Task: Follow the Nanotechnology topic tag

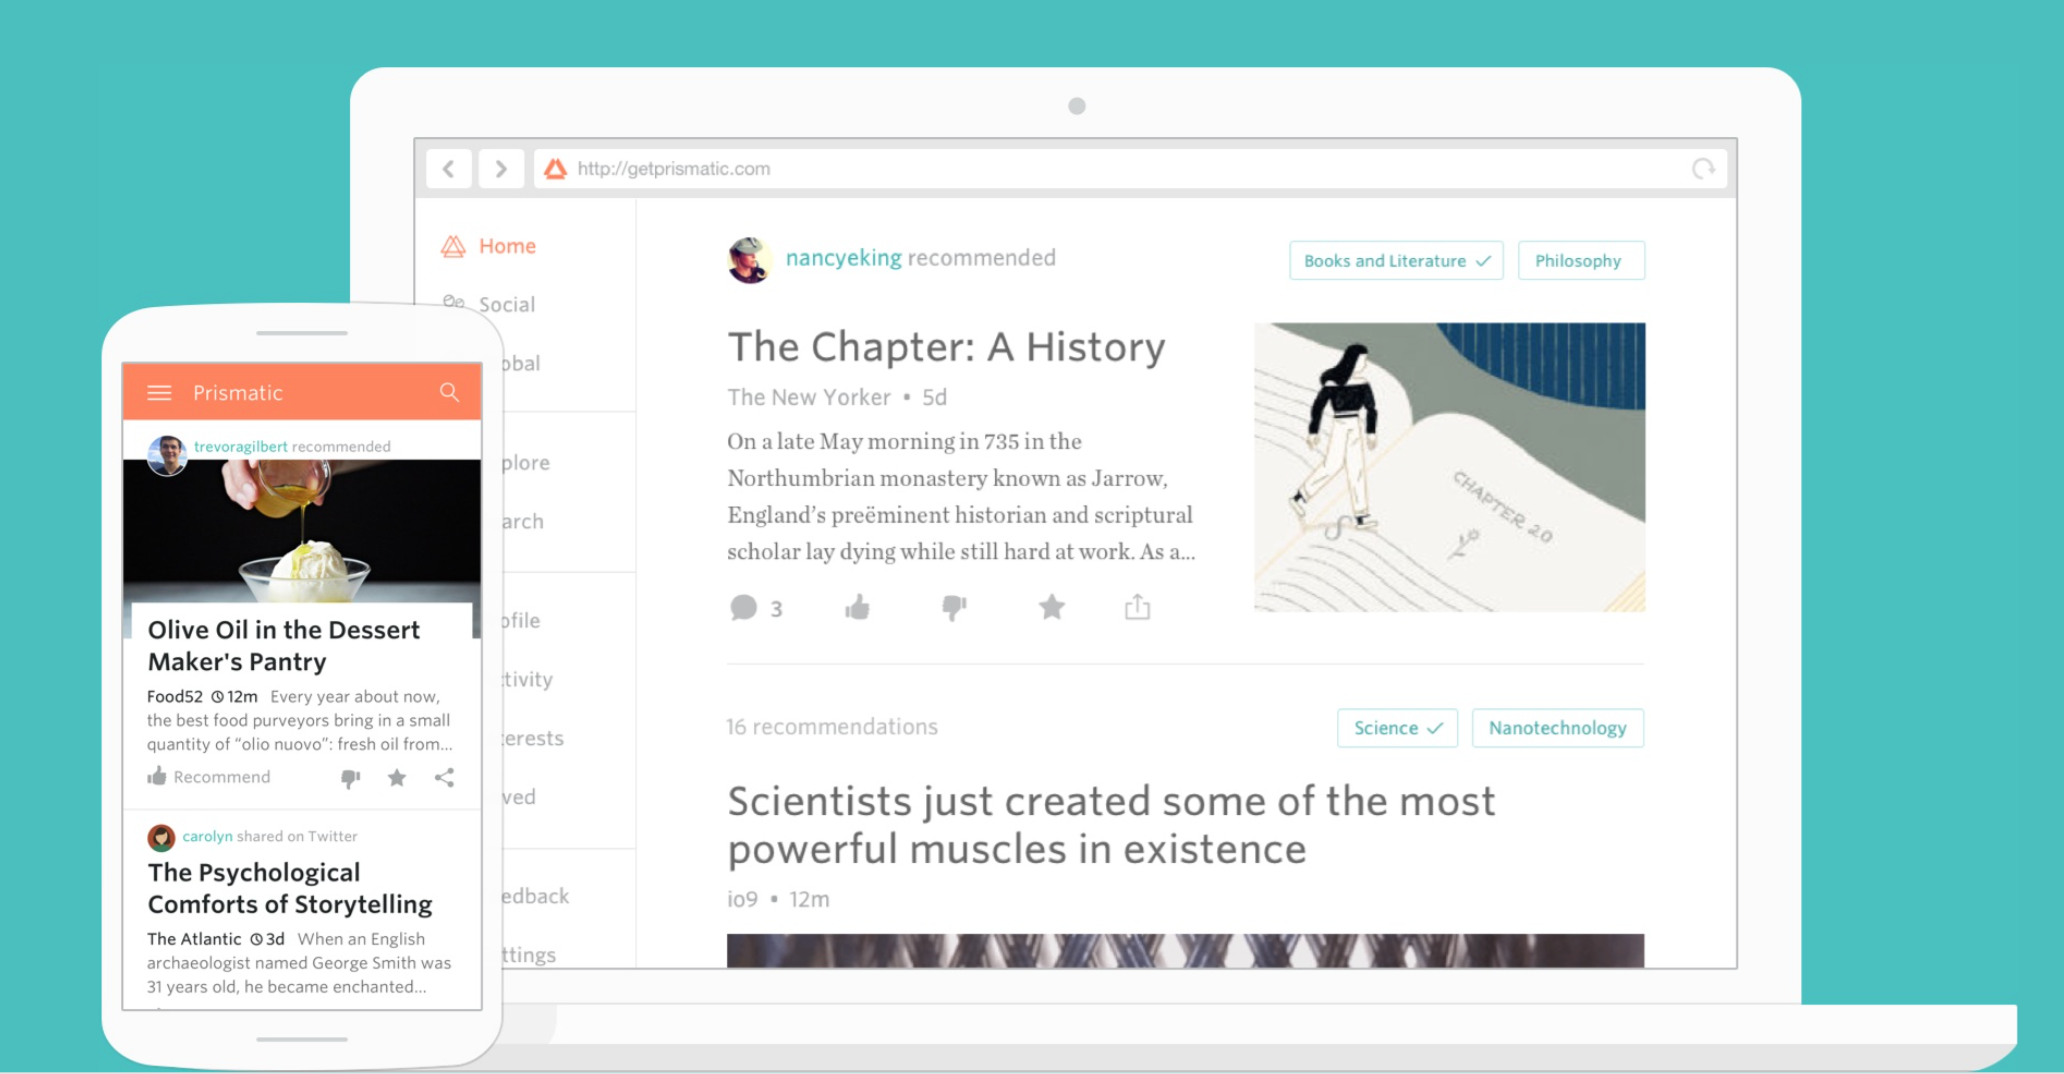Action: [x=1556, y=728]
